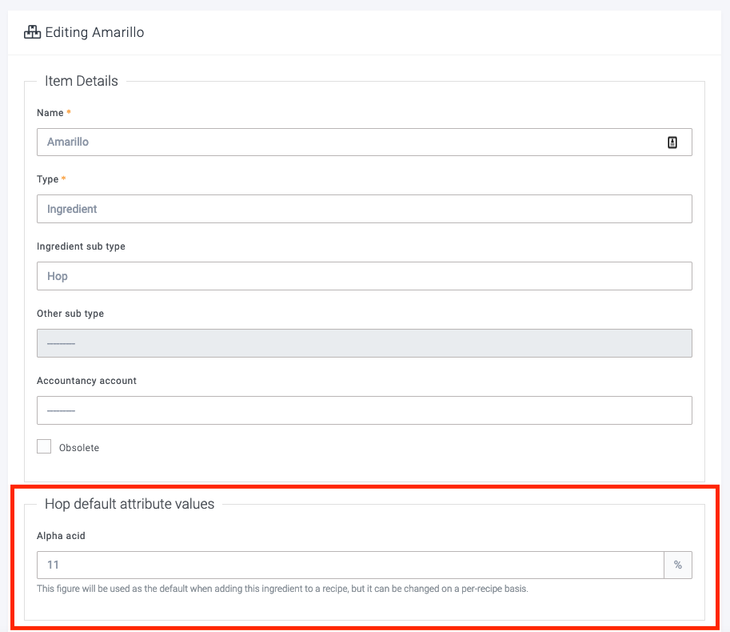Open the Type dropdown showing Ingredient
Image resolution: width=730 pixels, height=632 pixels.
tap(364, 209)
